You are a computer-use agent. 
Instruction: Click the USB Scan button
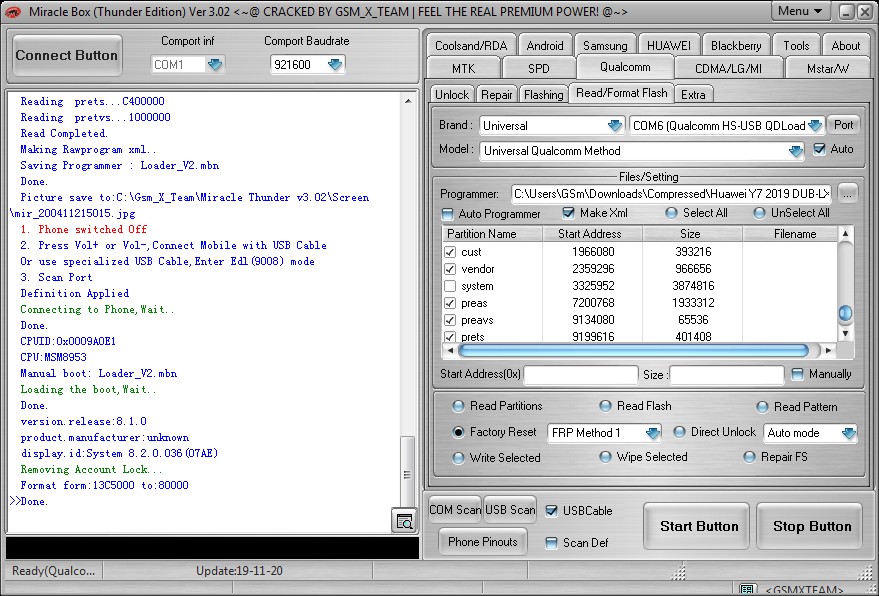pos(510,510)
